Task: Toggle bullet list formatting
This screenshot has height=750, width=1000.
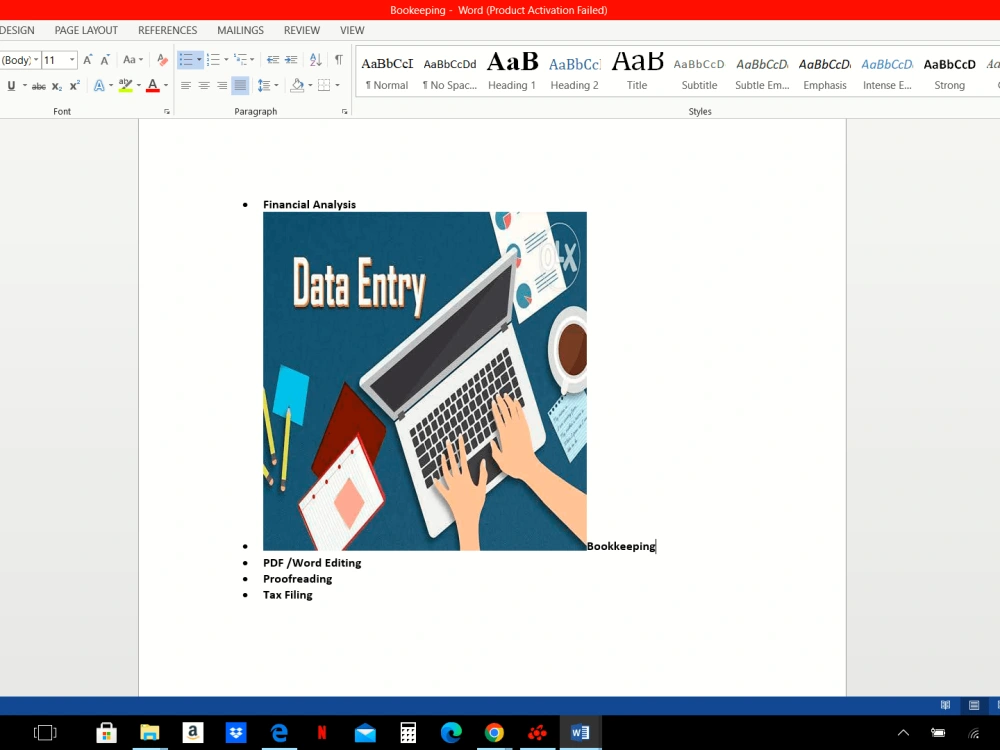Action: click(186, 60)
